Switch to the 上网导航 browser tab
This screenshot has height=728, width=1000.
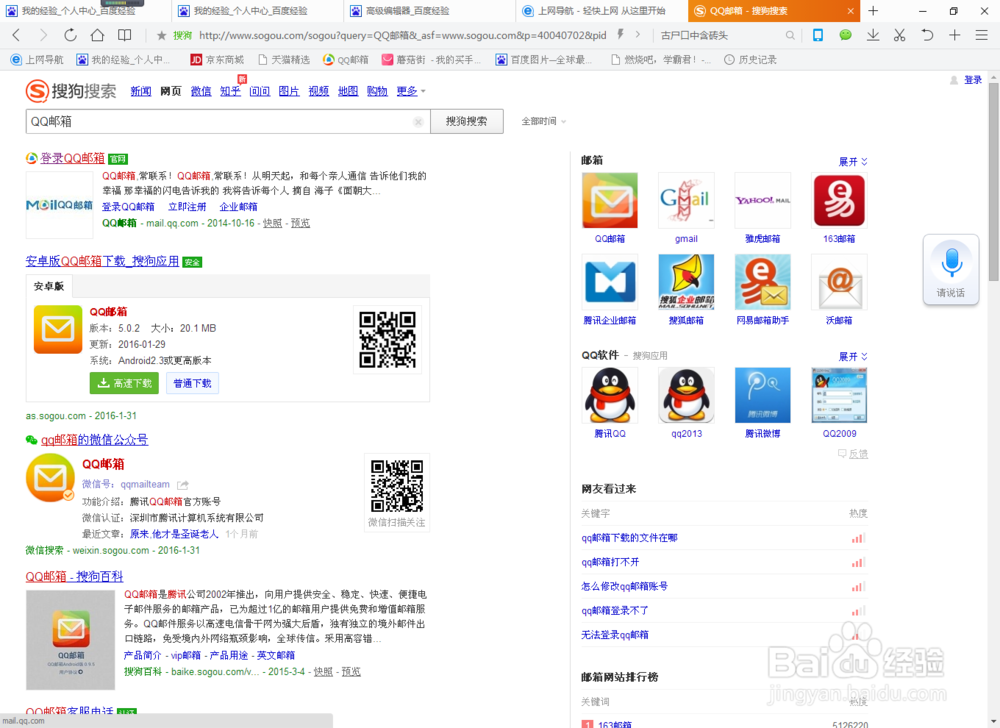601,11
